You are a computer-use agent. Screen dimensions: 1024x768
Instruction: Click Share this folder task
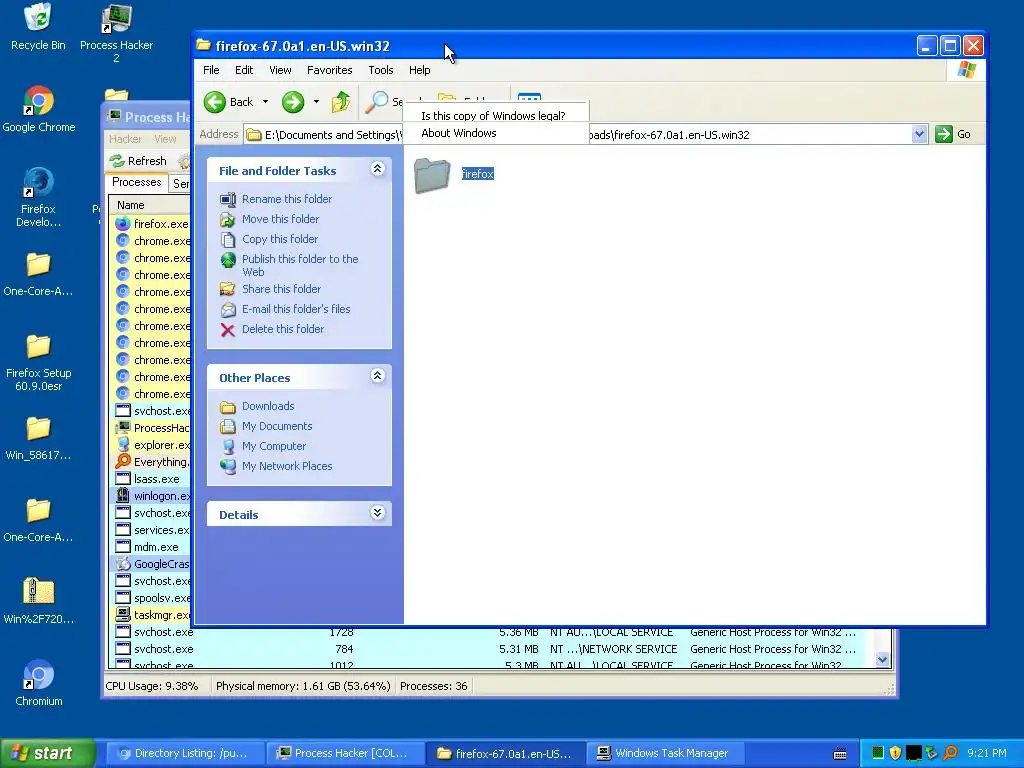click(281, 289)
